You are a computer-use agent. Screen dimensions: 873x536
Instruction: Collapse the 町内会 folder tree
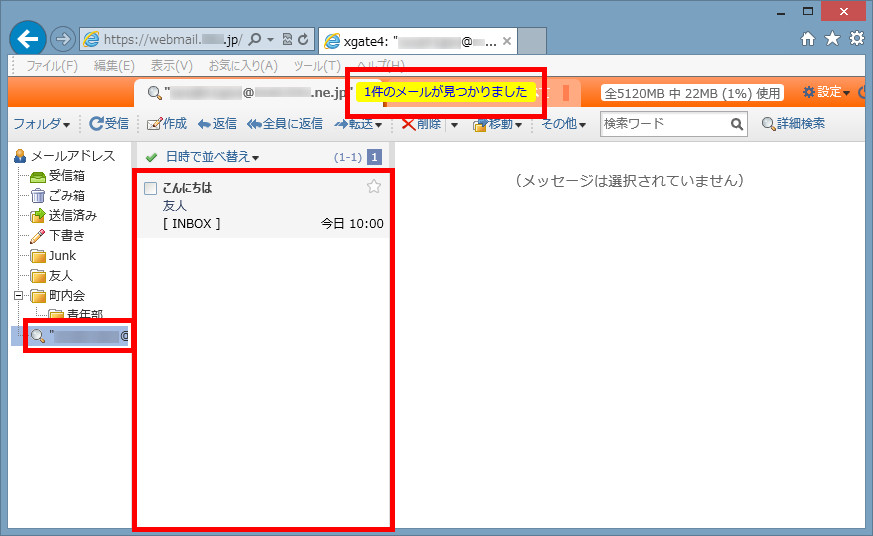(x=18, y=296)
